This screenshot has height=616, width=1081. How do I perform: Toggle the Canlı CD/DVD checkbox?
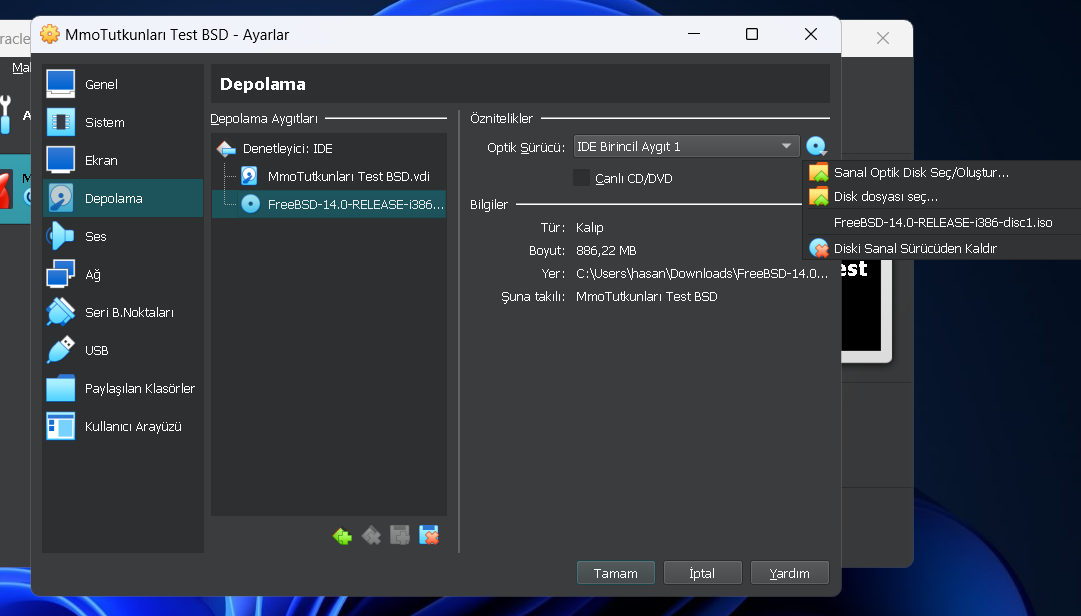[581, 178]
